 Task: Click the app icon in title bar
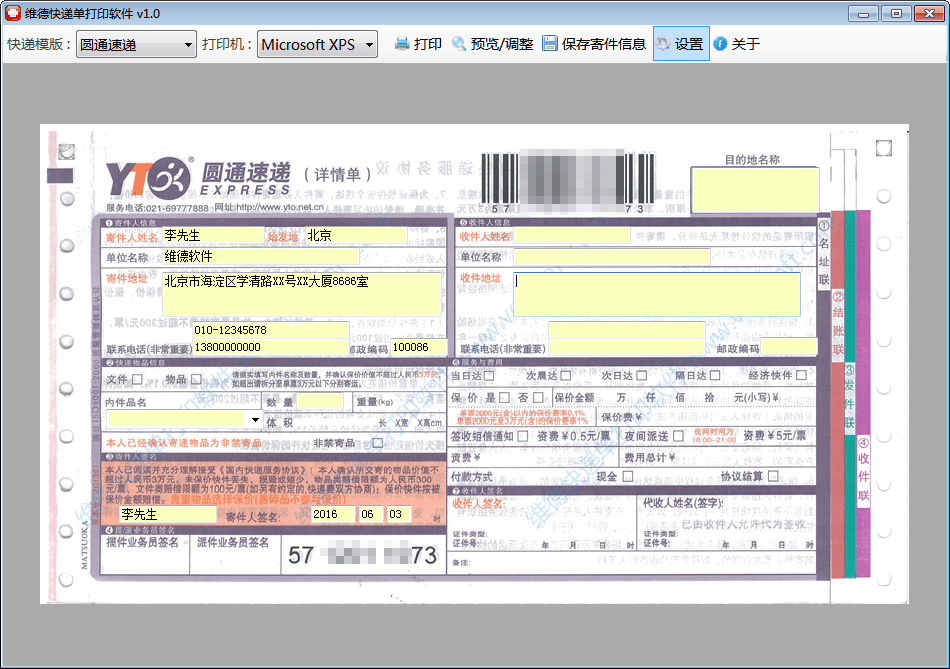point(12,13)
